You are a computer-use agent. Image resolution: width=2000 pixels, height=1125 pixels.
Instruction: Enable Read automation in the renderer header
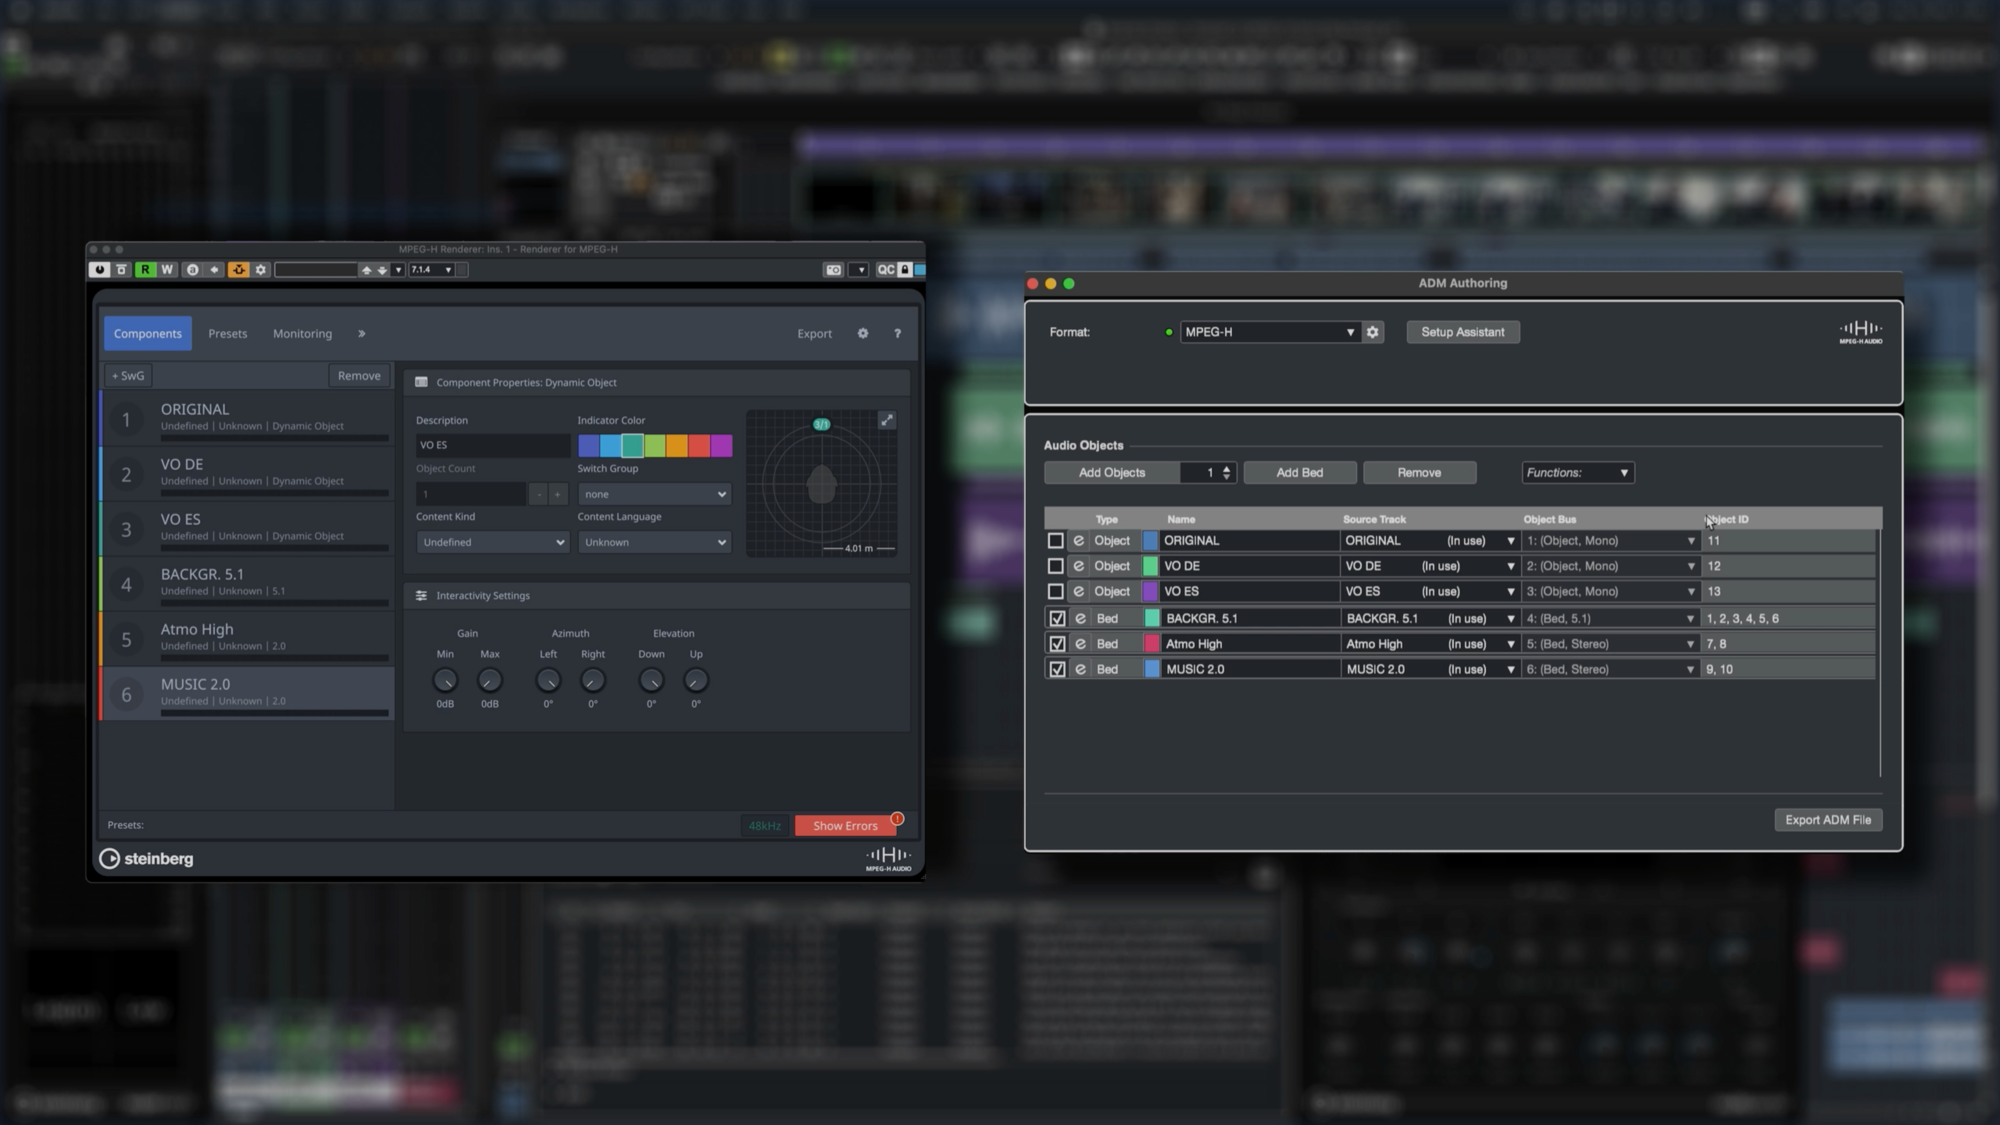(x=146, y=270)
